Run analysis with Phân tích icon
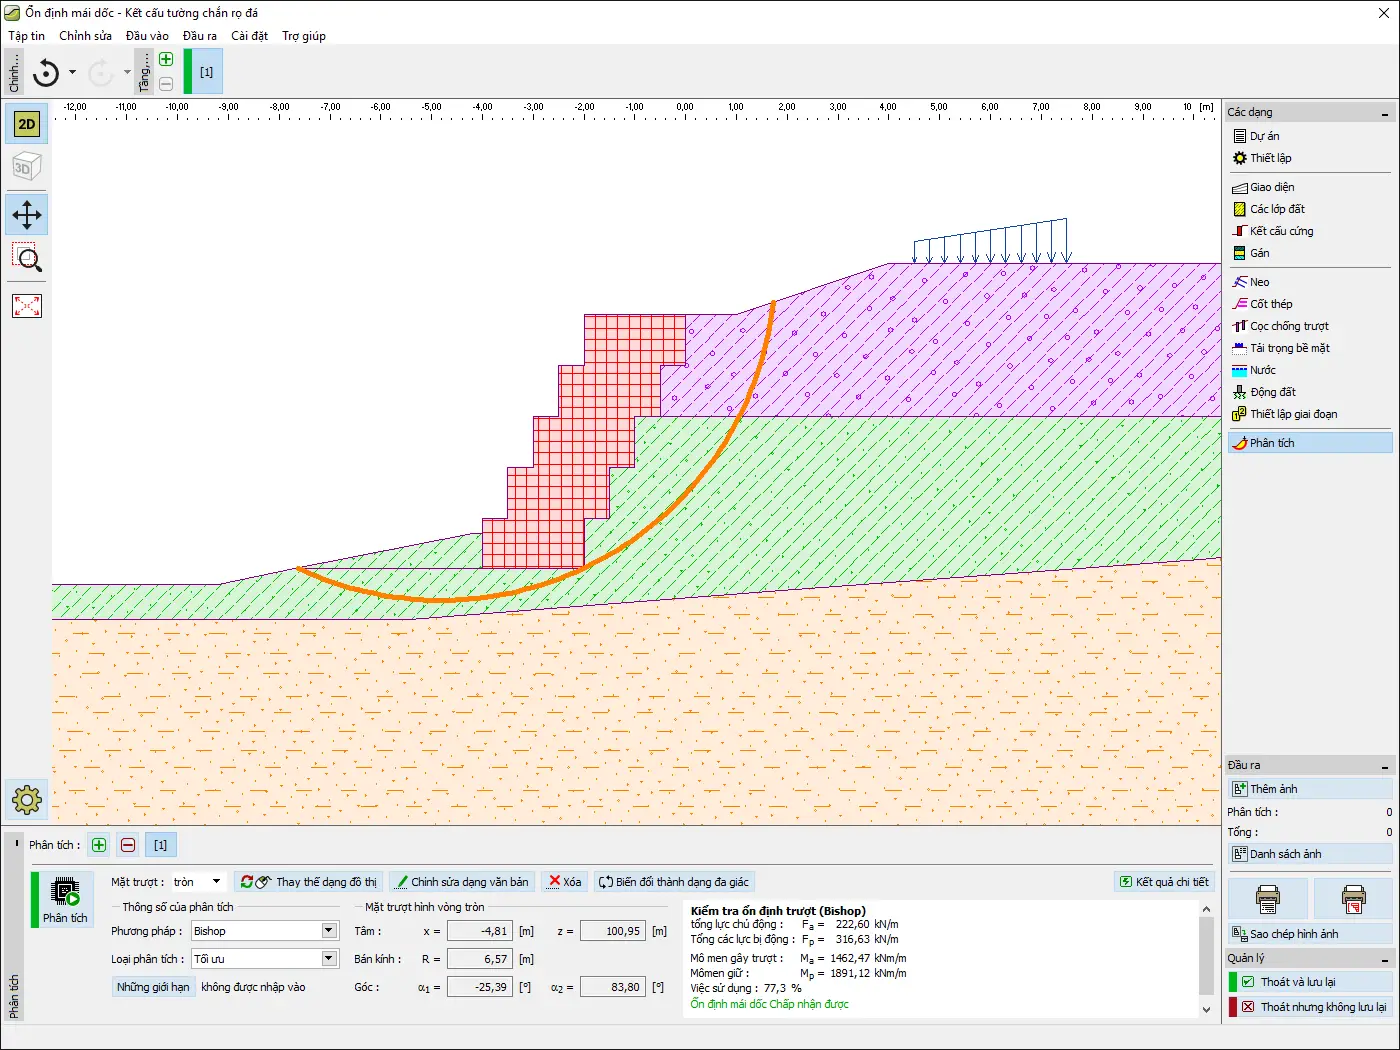The image size is (1400, 1050). pos(65,899)
